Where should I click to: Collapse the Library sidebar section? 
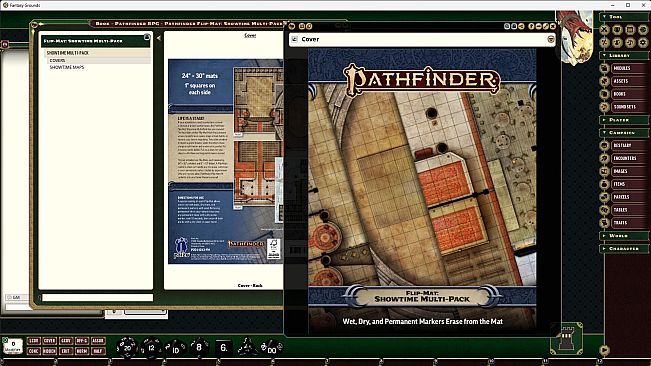point(624,55)
